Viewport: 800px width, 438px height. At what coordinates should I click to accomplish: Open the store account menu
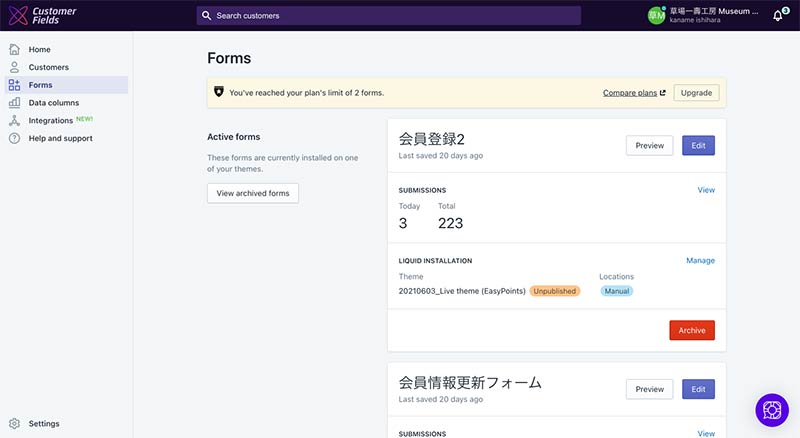pyautogui.click(x=713, y=16)
